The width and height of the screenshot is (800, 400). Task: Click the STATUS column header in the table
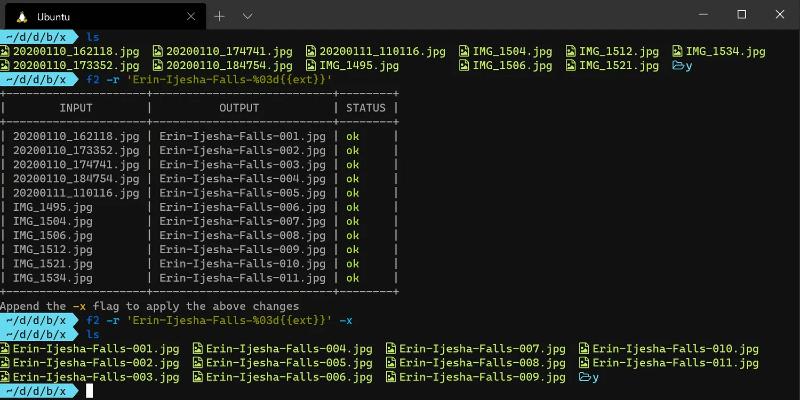(366, 107)
